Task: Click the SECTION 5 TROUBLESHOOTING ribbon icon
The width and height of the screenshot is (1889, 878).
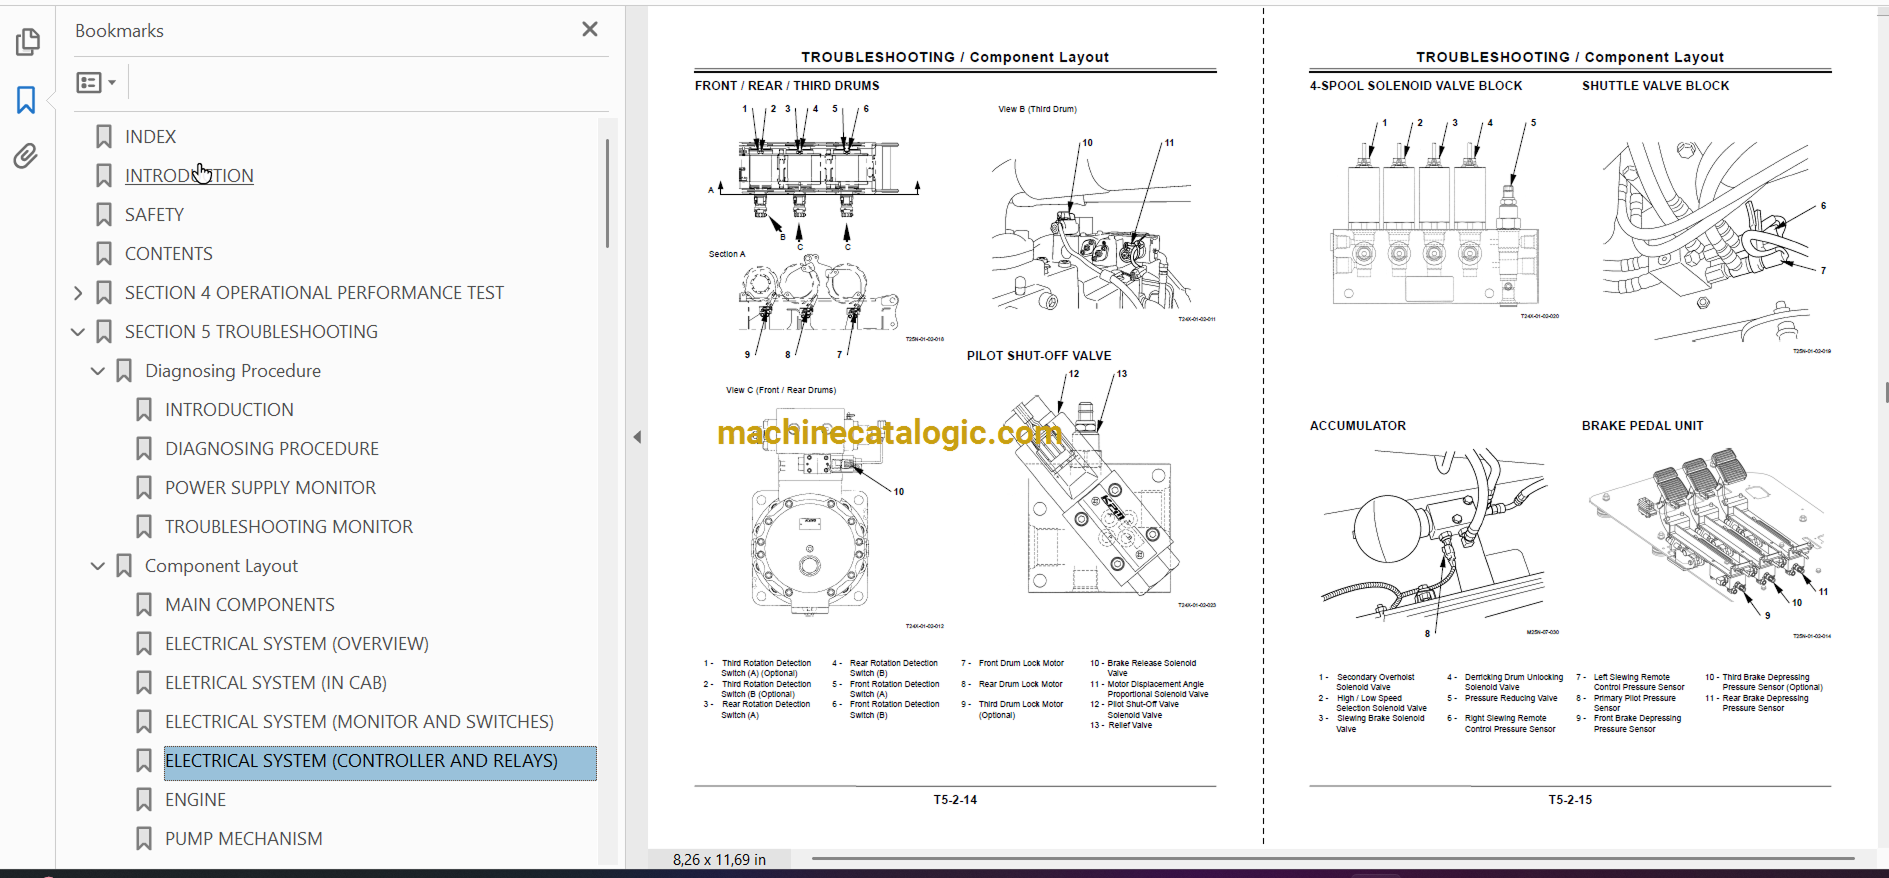Action: 104,331
